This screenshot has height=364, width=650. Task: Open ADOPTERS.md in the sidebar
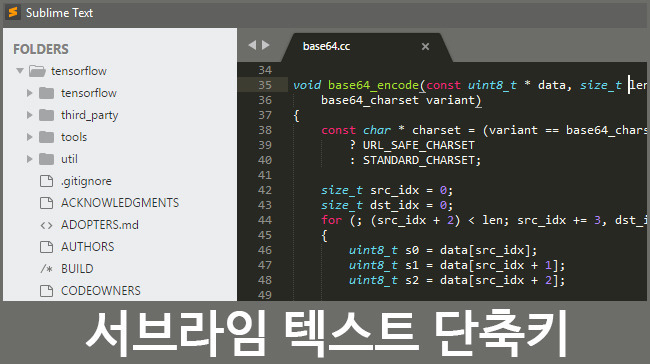pos(100,225)
